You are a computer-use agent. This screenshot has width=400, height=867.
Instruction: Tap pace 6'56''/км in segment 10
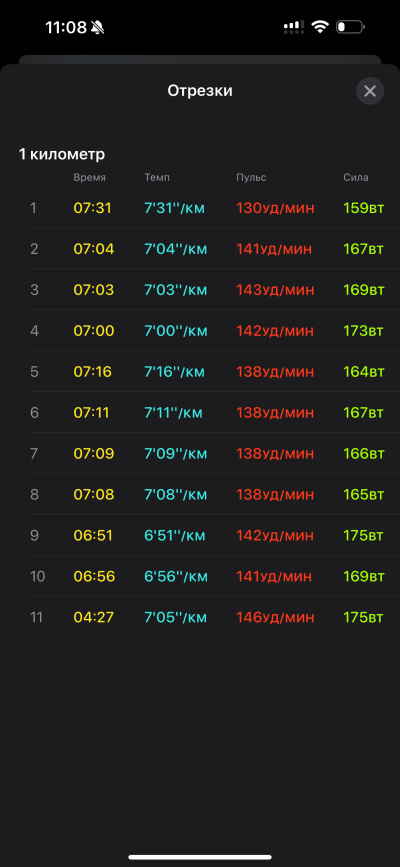click(176, 577)
